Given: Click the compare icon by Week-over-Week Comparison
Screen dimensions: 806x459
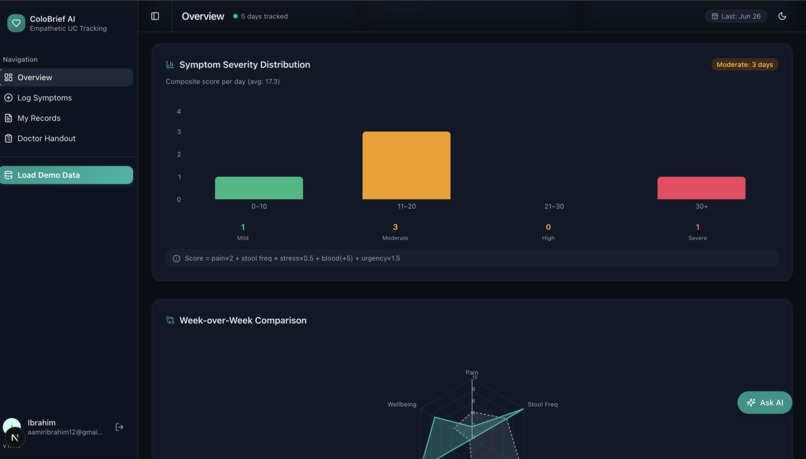Looking at the screenshot, I should [x=170, y=320].
